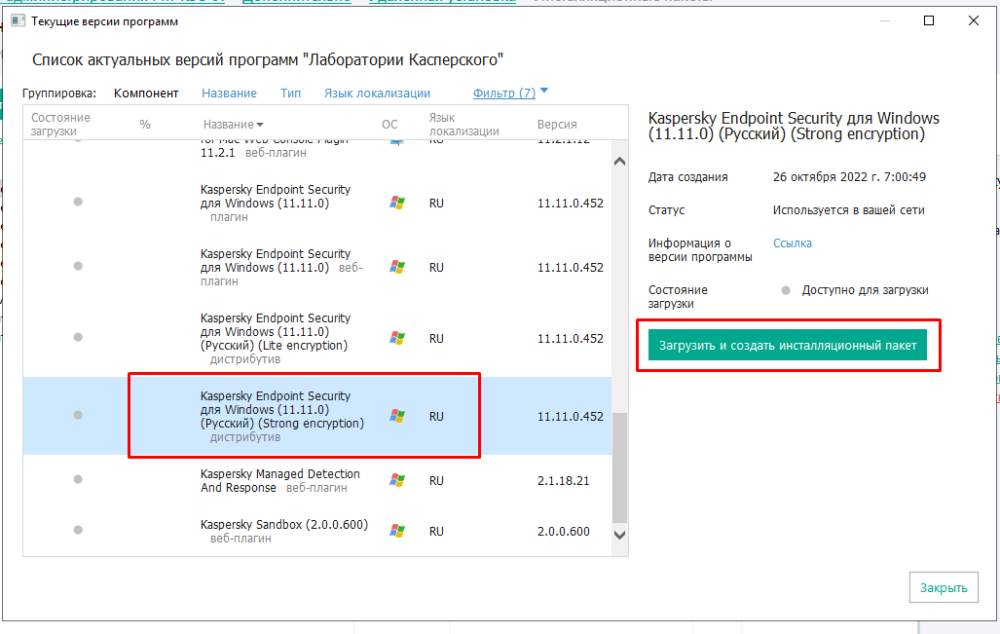Click Windows icon in 11.11.0 плагин row
The width and height of the screenshot is (1000, 634).
click(x=397, y=203)
